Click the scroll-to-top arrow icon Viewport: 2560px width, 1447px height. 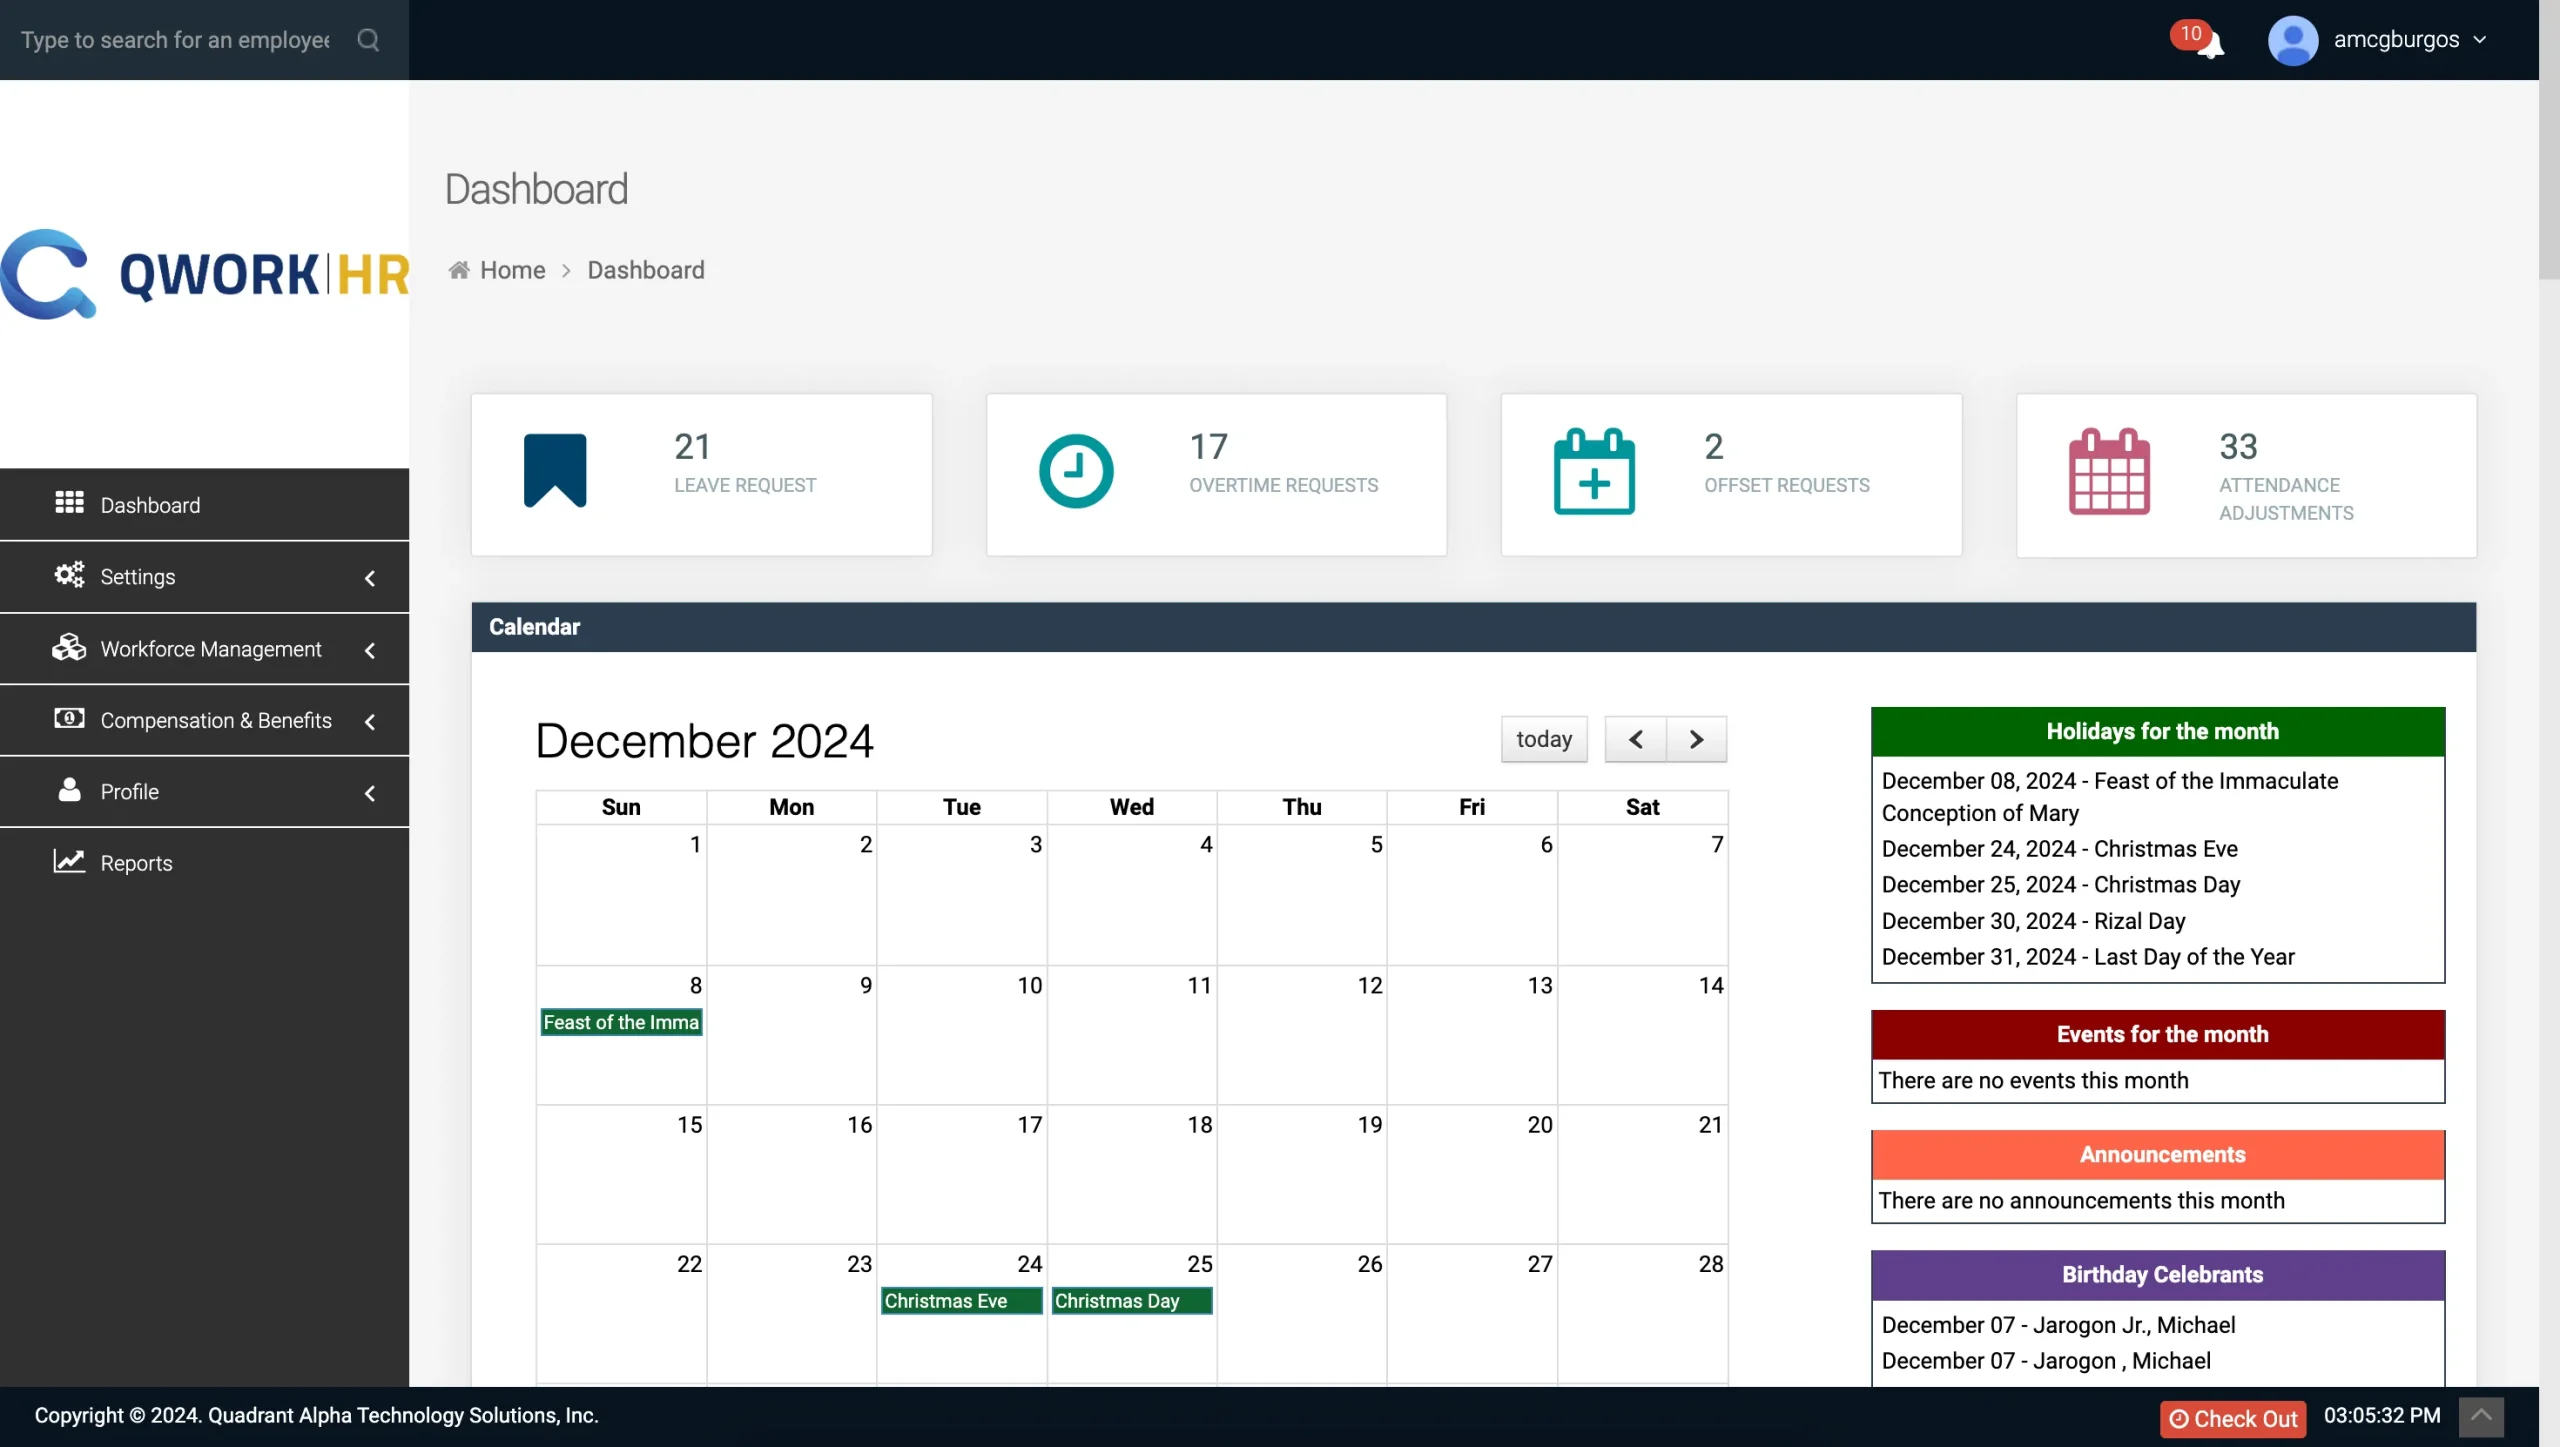[x=2481, y=1416]
